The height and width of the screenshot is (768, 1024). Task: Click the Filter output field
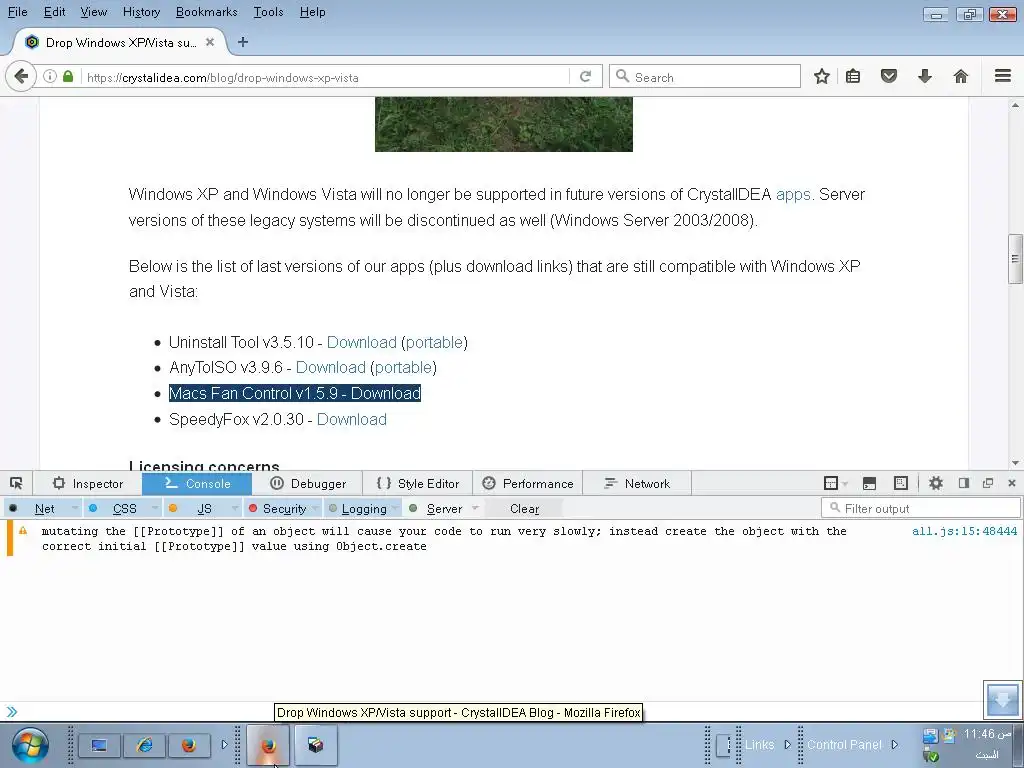coord(921,508)
